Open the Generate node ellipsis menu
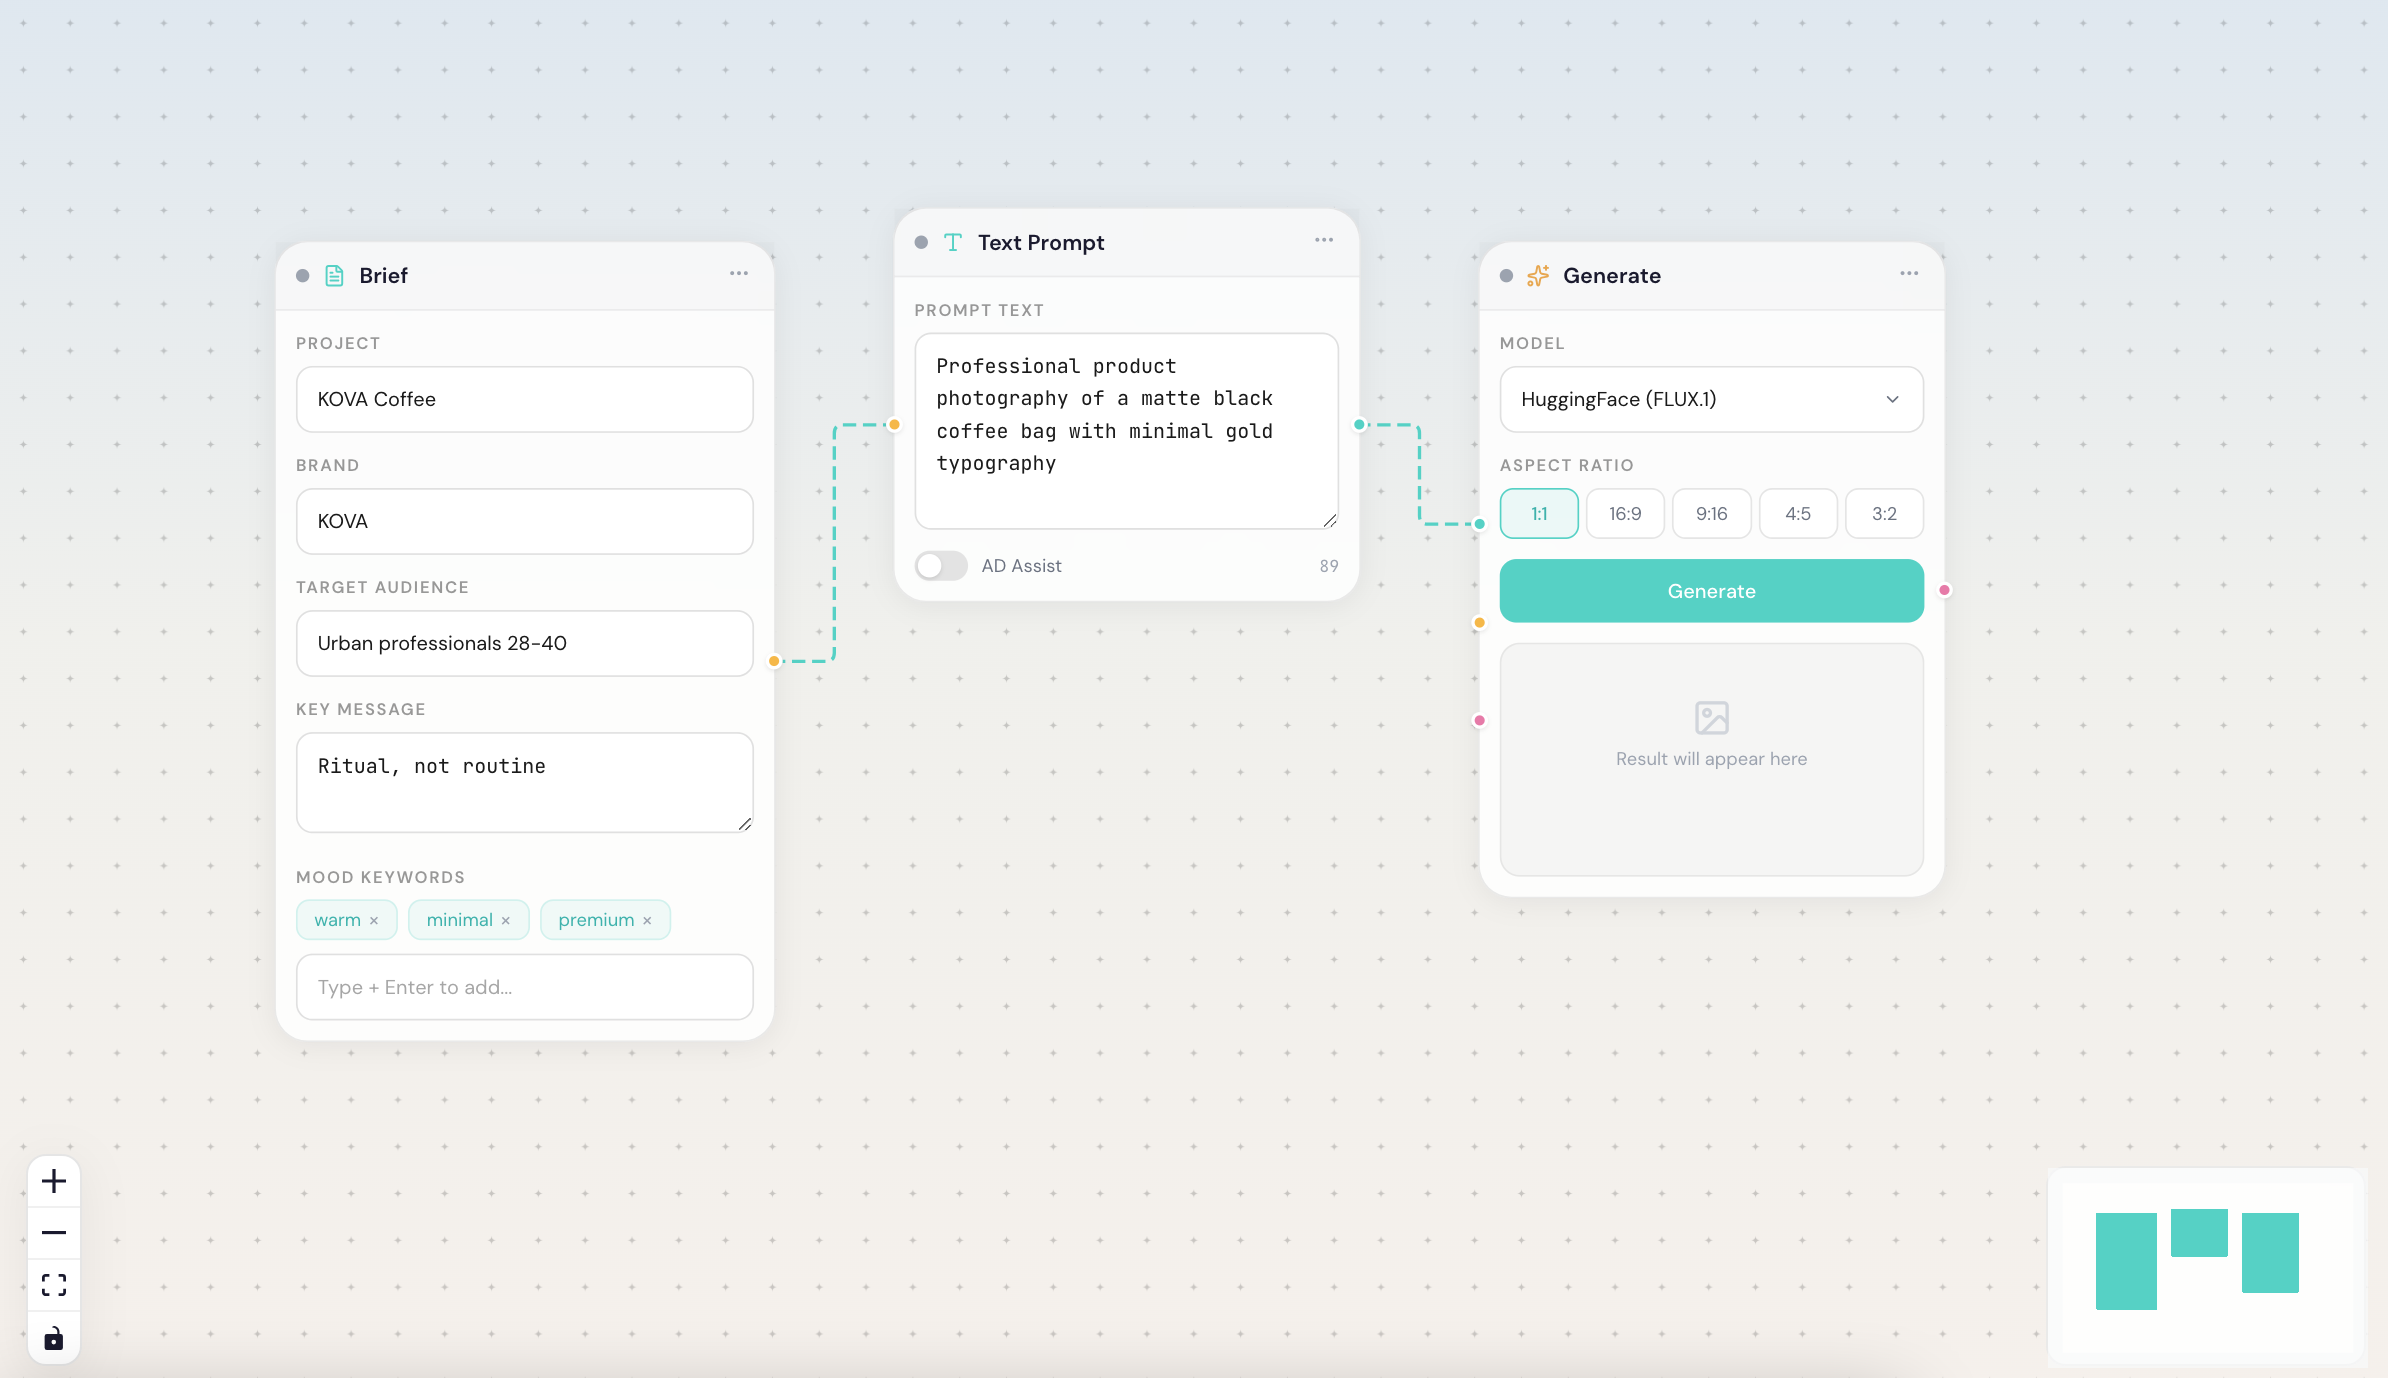Viewport: 2388px width, 1378px height. tap(1909, 274)
